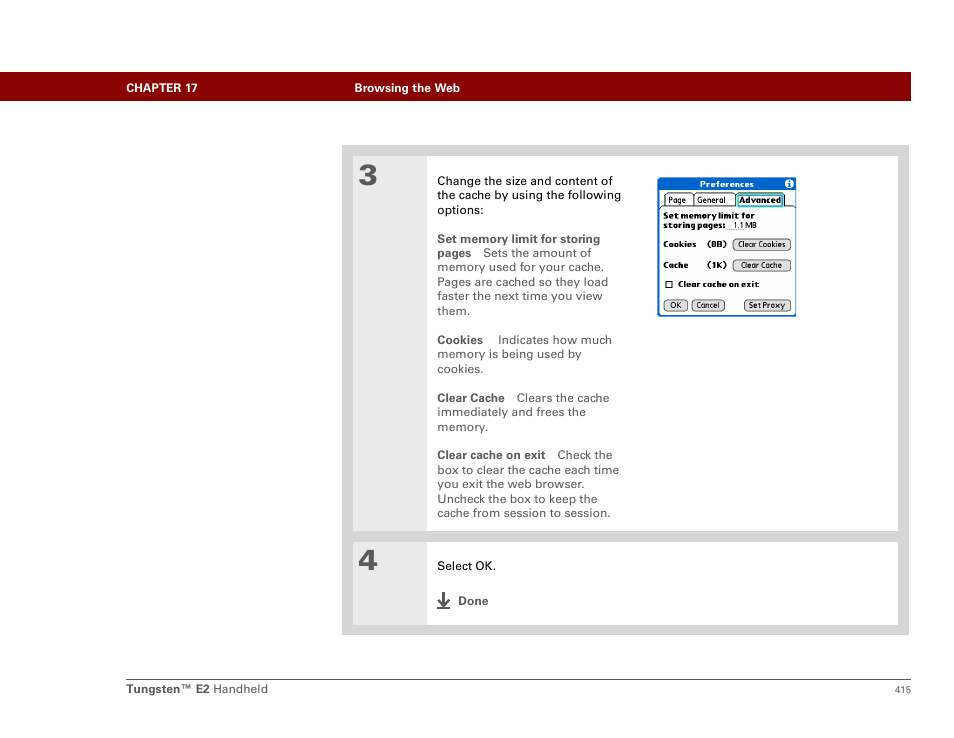The image size is (954, 738).
Task: Click the CHAPTER 17 header text
Action: (x=162, y=88)
